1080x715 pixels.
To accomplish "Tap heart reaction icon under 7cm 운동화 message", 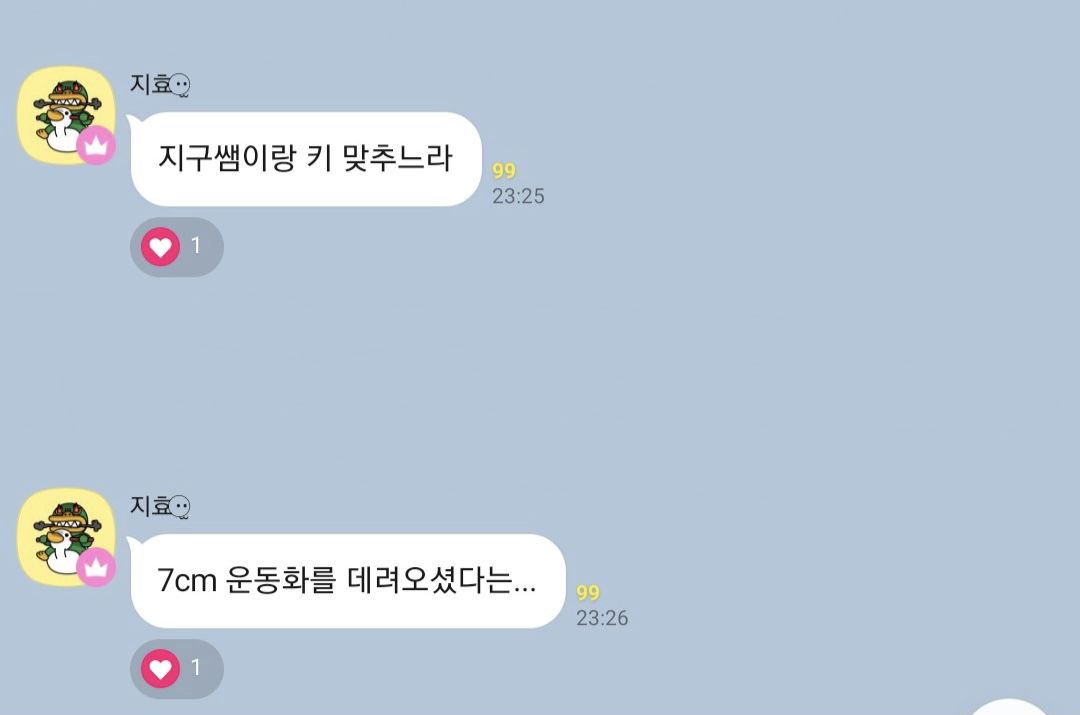I will [x=160, y=668].
